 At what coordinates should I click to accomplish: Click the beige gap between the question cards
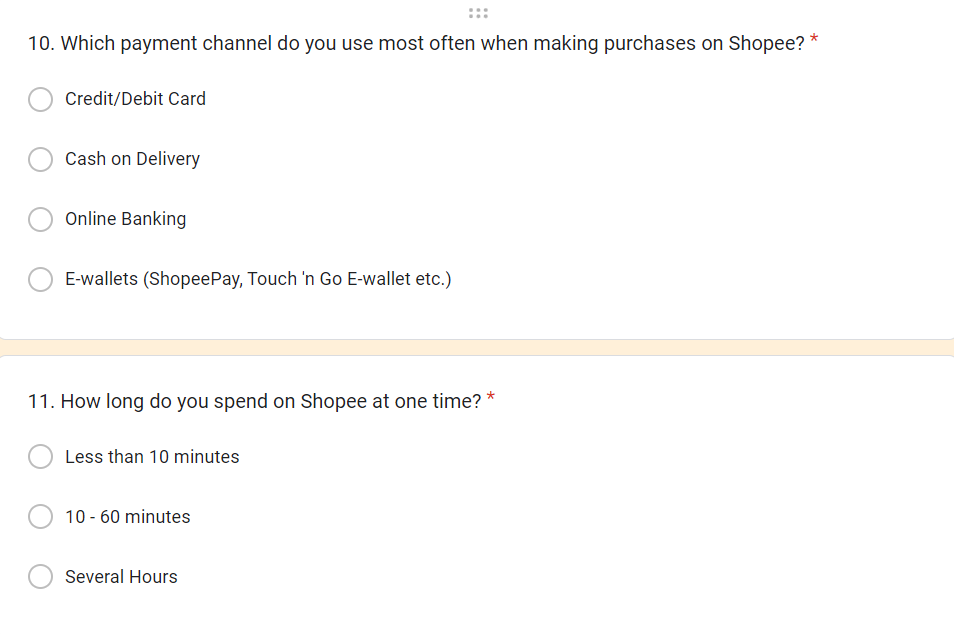point(477,347)
